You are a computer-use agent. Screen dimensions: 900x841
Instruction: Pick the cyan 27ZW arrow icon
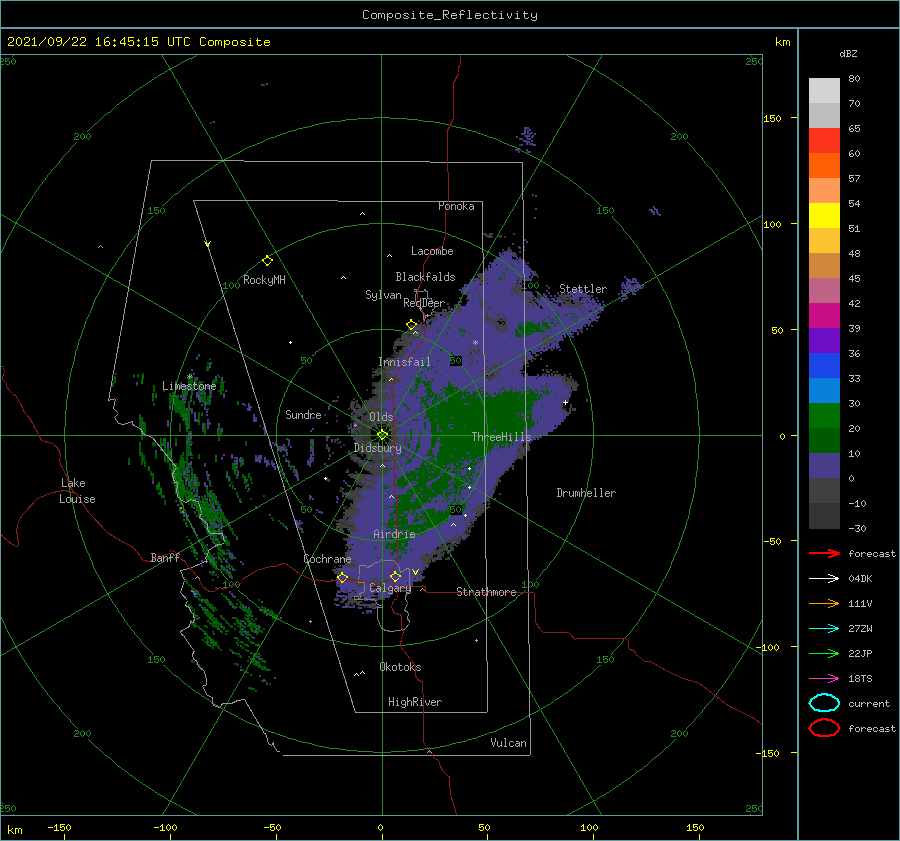(x=824, y=629)
